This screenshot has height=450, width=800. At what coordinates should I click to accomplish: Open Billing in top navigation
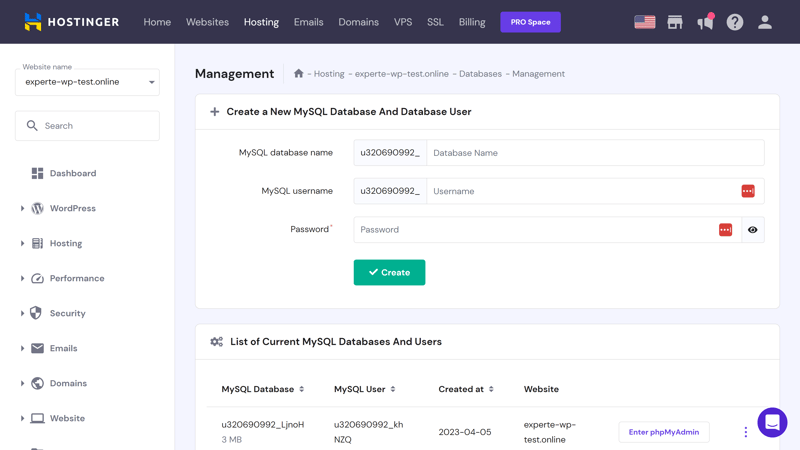tap(472, 22)
